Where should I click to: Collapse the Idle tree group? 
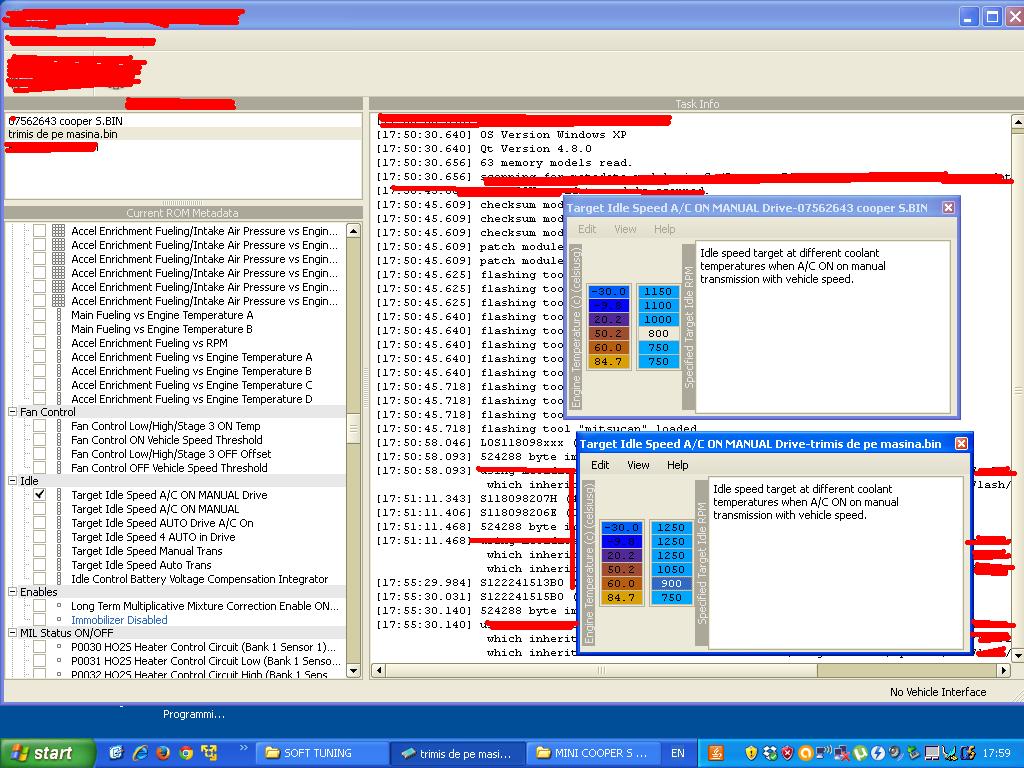pyautogui.click(x=13, y=481)
